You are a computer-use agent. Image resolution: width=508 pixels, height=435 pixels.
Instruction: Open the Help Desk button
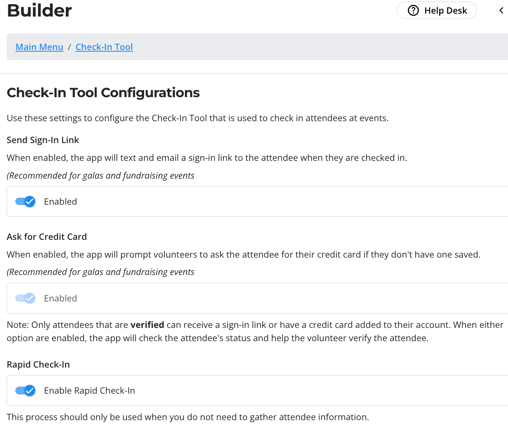(437, 11)
